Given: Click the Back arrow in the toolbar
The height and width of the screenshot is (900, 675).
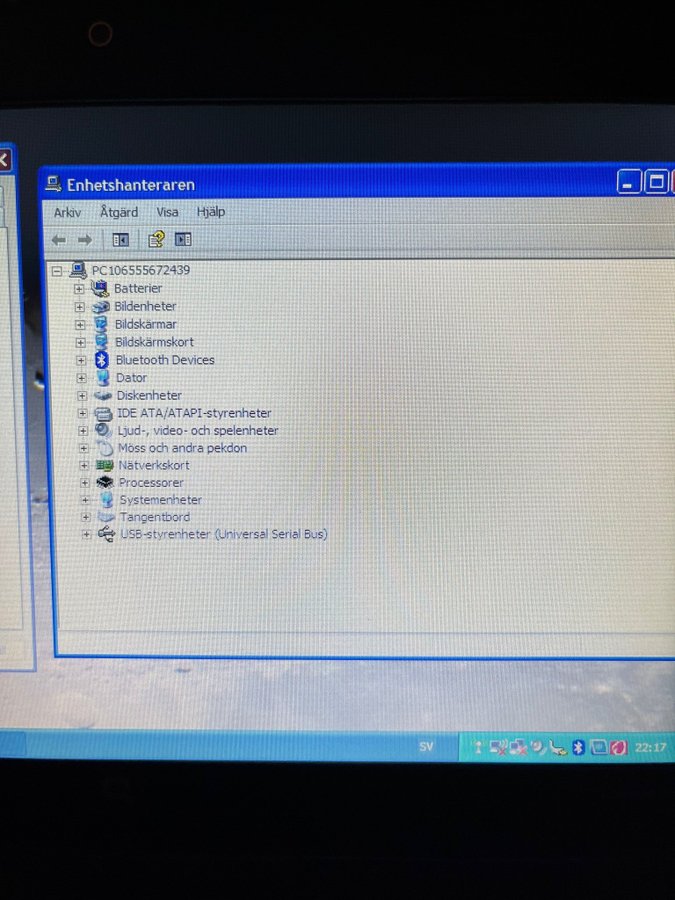Looking at the screenshot, I should (59, 240).
